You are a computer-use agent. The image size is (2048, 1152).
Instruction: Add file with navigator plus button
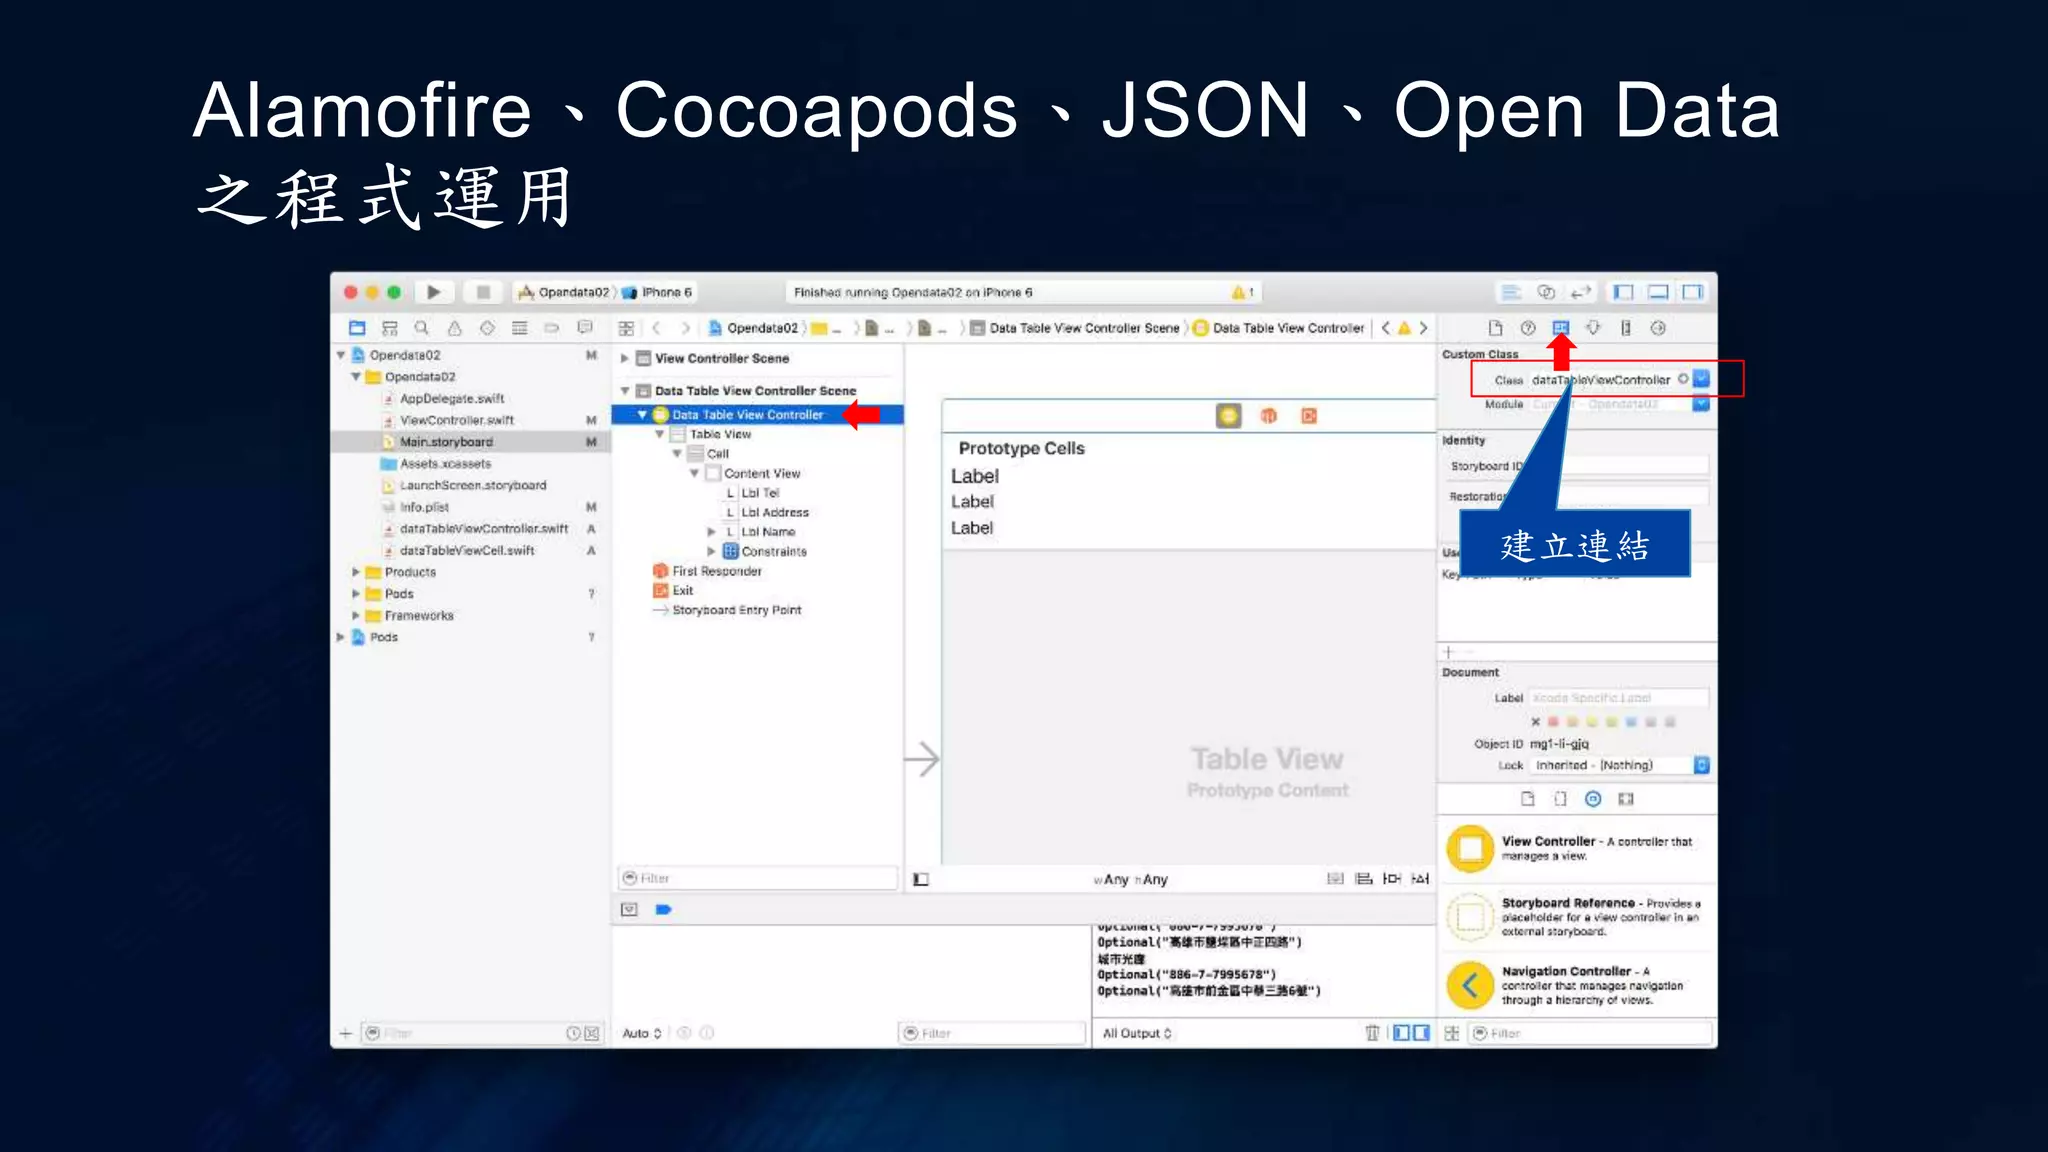click(345, 1033)
